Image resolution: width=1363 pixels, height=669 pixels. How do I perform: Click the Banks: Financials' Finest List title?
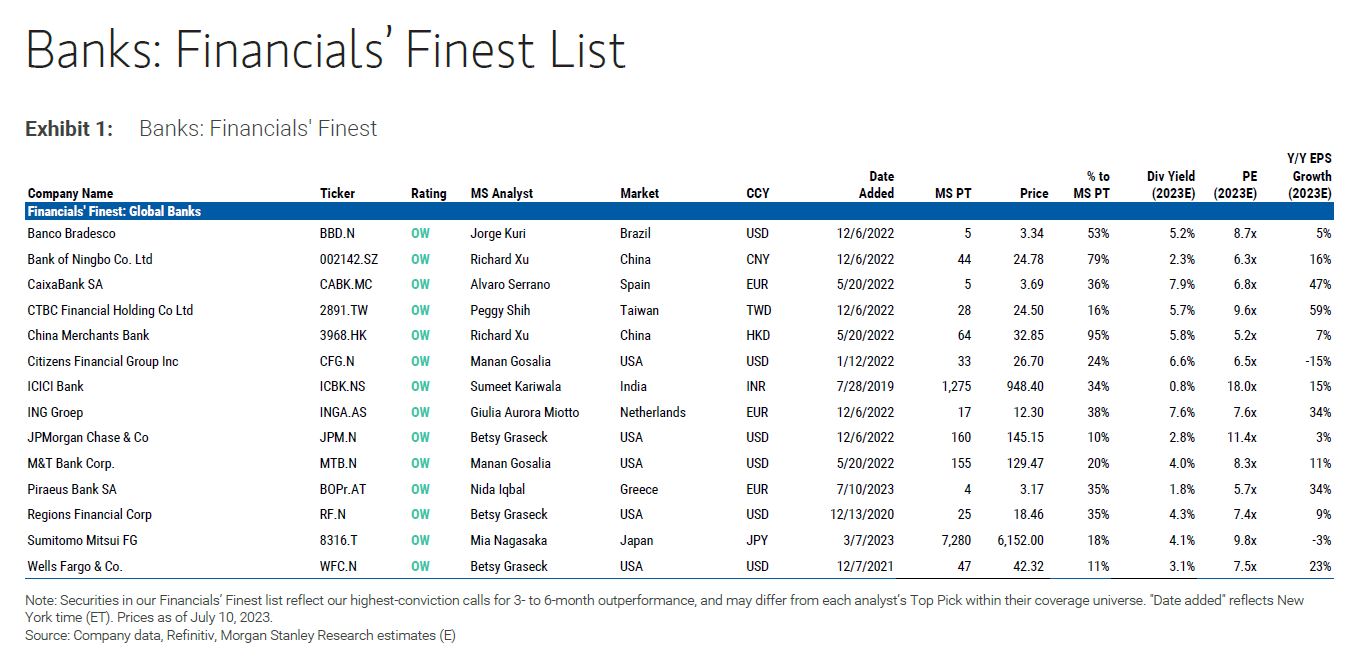[x=326, y=50]
